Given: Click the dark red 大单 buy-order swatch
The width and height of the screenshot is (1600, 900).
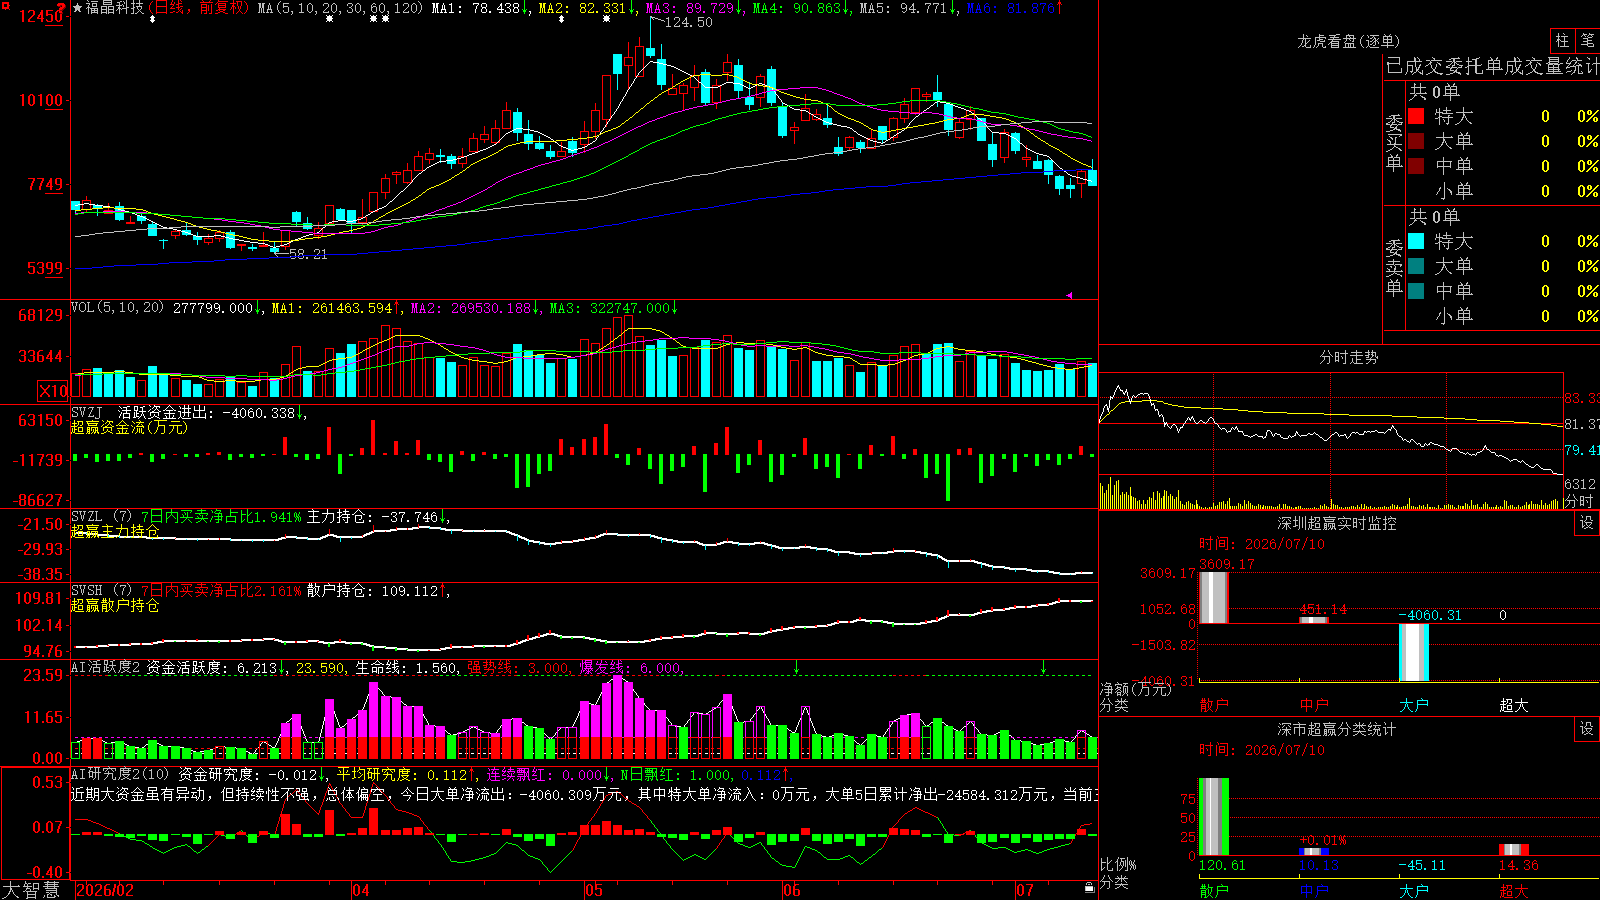Looking at the screenshot, I should (x=1416, y=141).
